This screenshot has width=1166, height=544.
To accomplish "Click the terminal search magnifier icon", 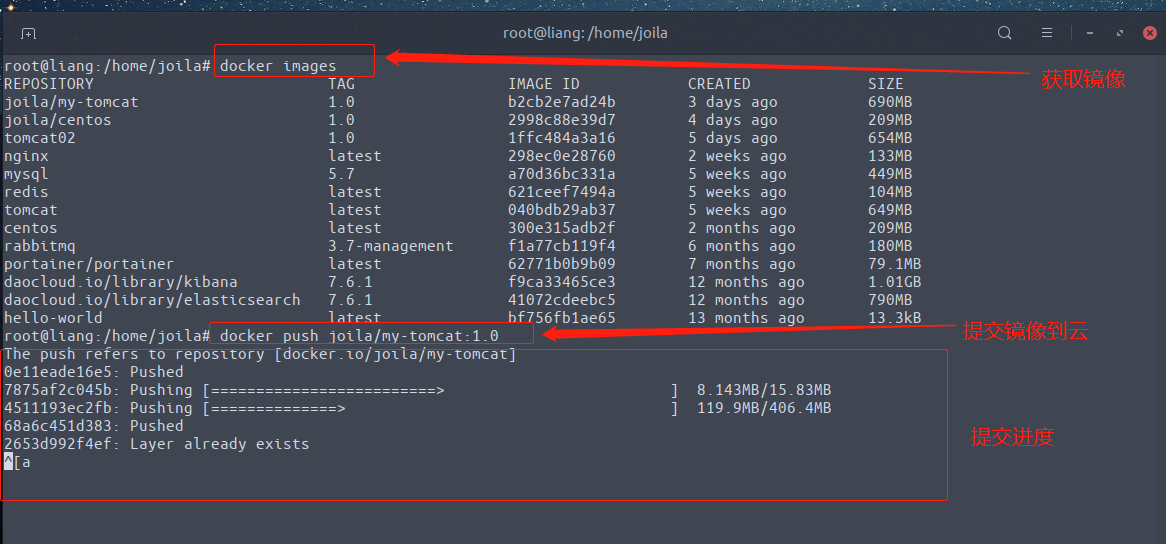I will click(1005, 33).
